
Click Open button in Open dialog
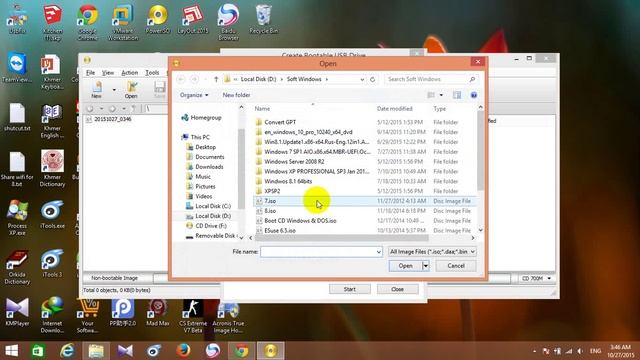[x=405, y=266]
